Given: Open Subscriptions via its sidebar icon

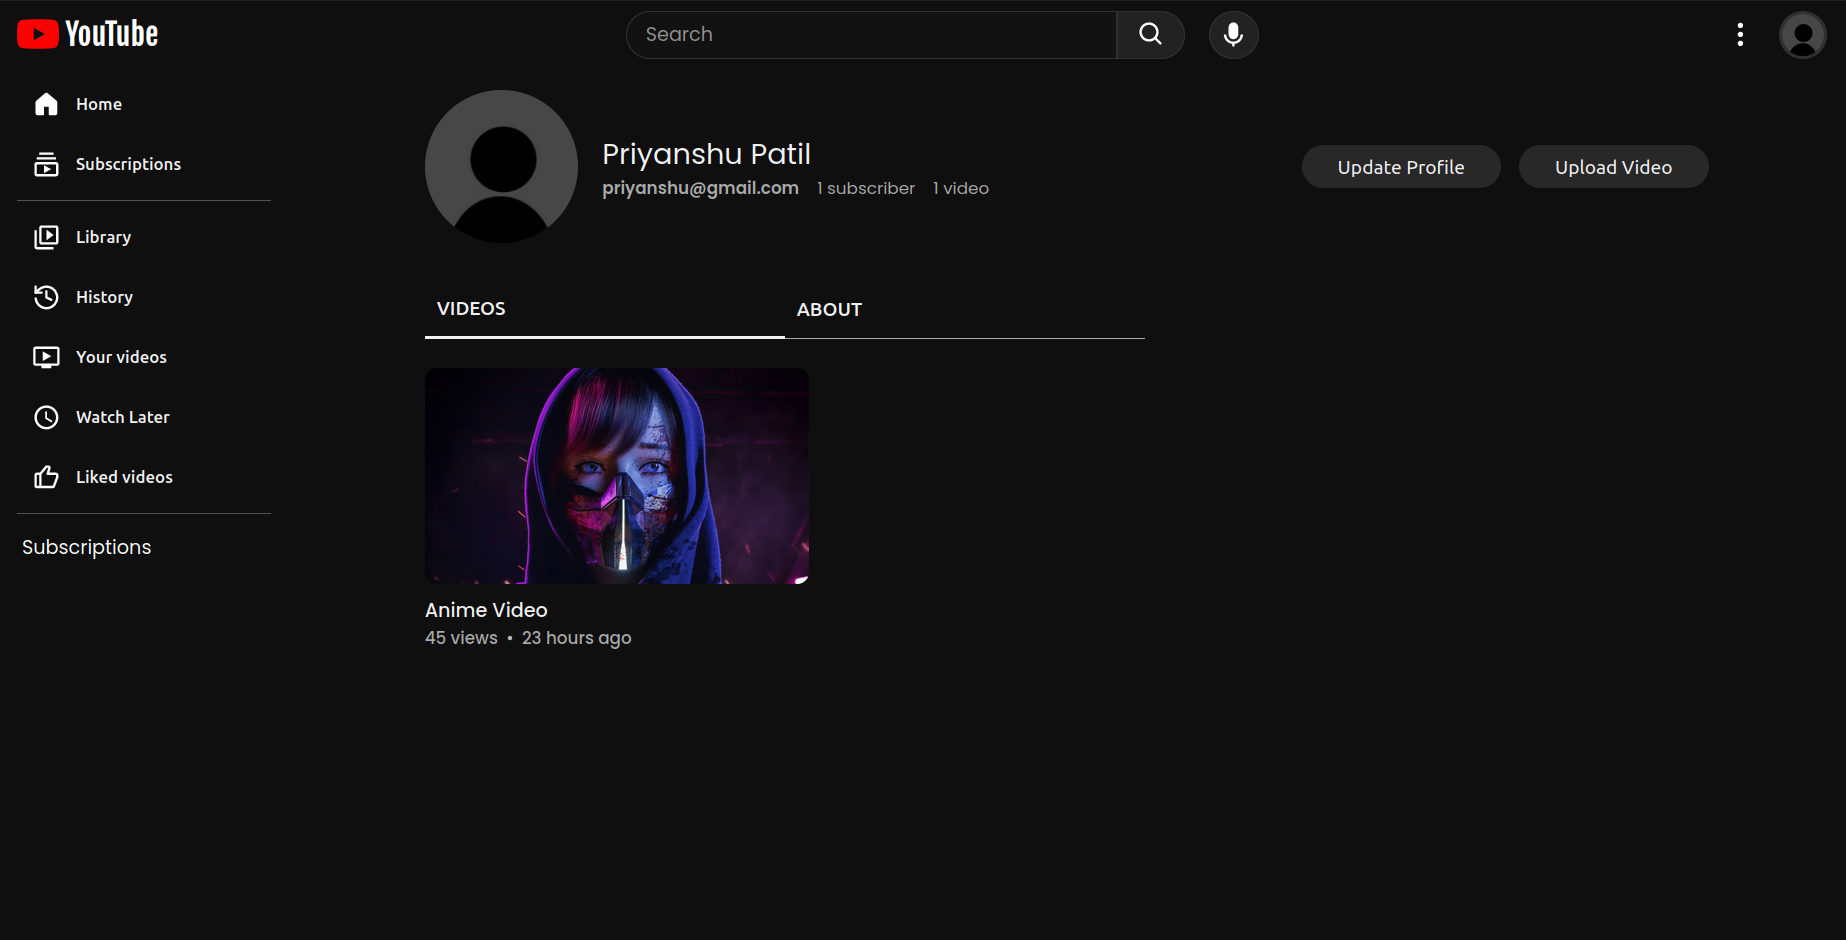Looking at the screenshot, I should click(x=46, y=163).
